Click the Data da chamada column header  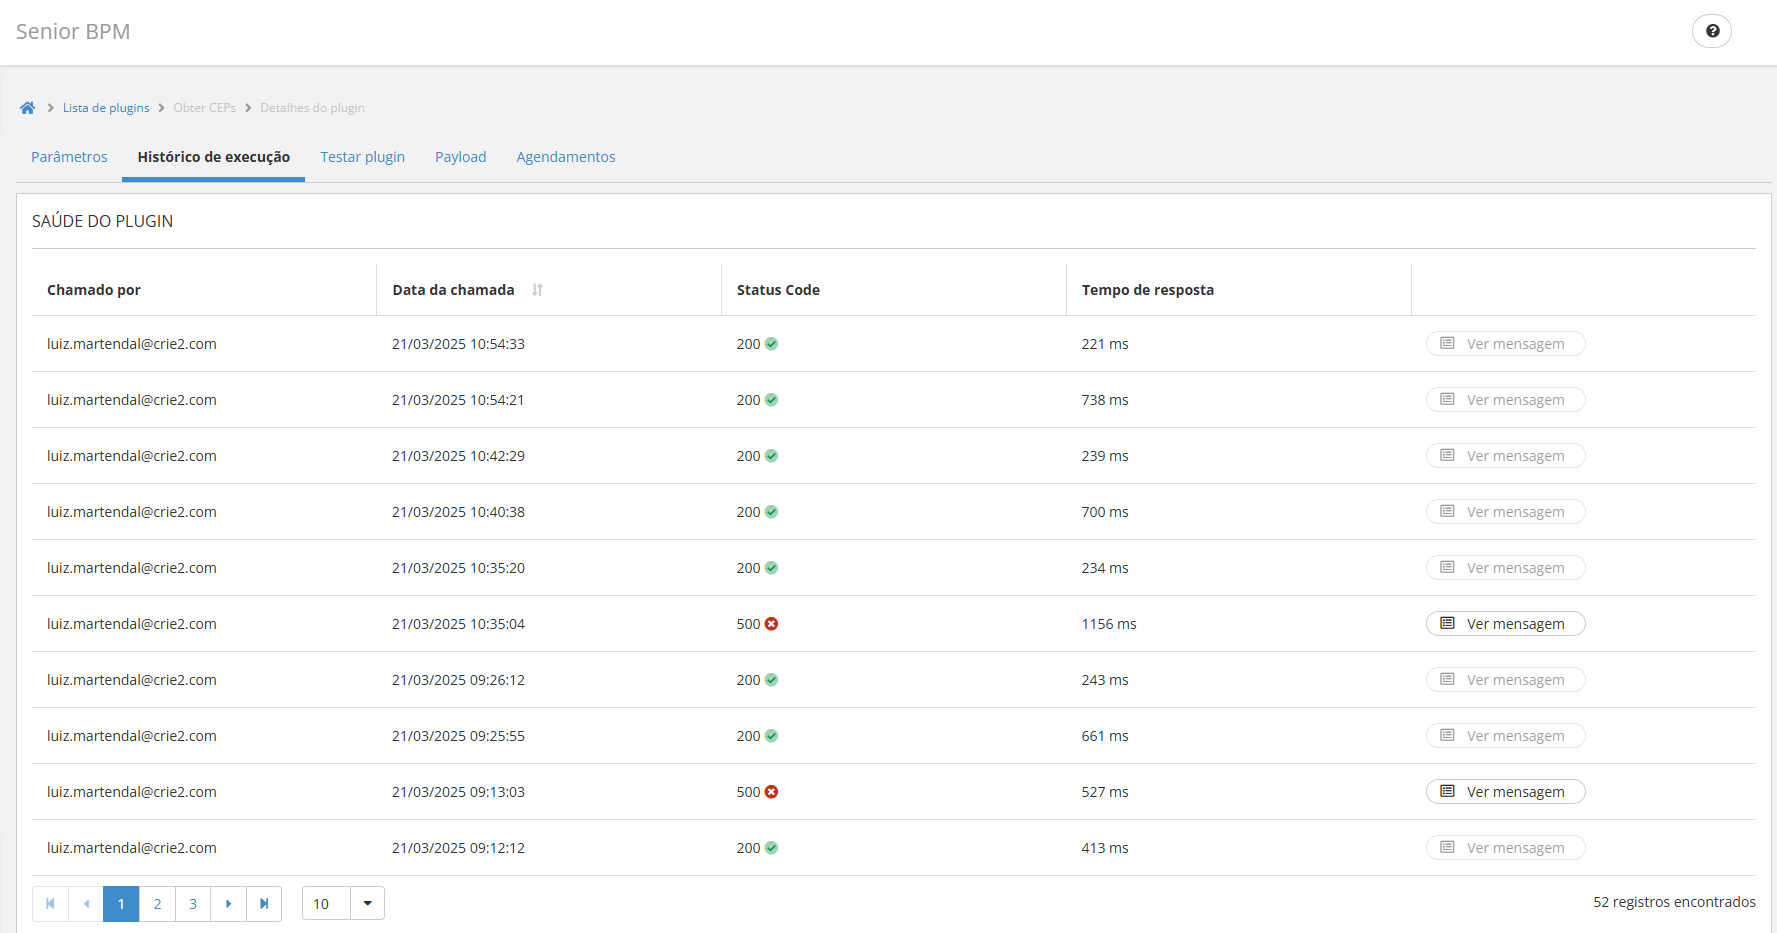tap(453, 290)
